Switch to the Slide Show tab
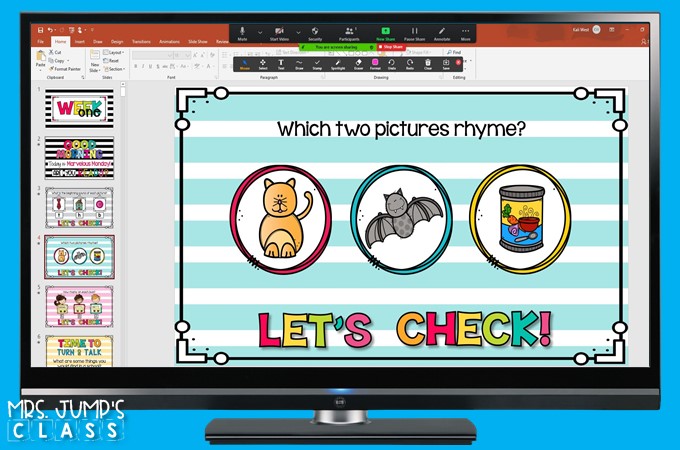This screenshot has height=450, width=680. coord(198,42)
